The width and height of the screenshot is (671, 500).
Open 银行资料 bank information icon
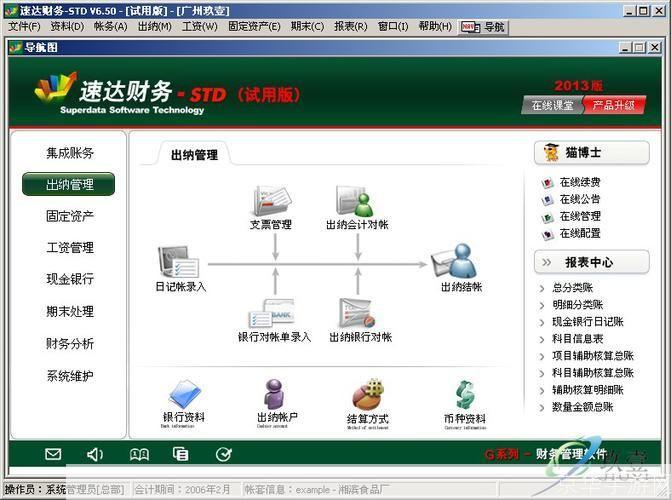point(183,395)
